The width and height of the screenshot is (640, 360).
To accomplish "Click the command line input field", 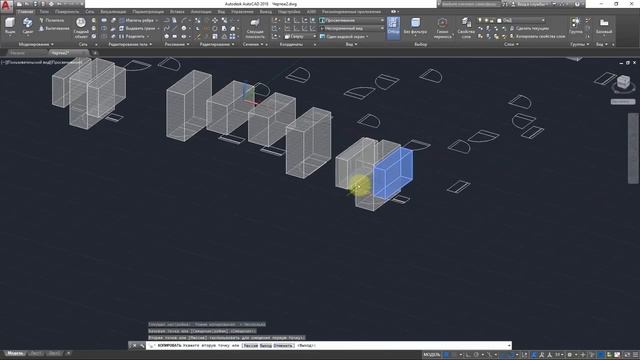I will (x=329, y=346).
